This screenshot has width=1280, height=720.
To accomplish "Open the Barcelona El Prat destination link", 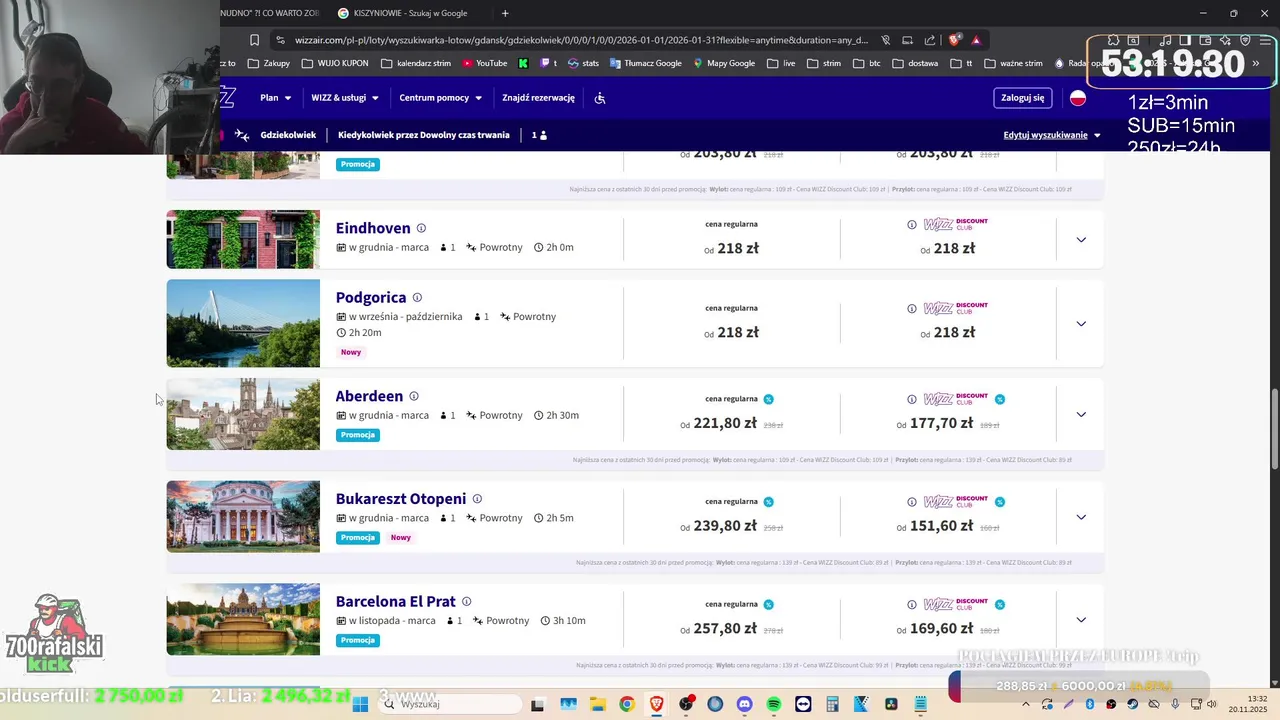I will pyautogui.click(x=396, y=602).
